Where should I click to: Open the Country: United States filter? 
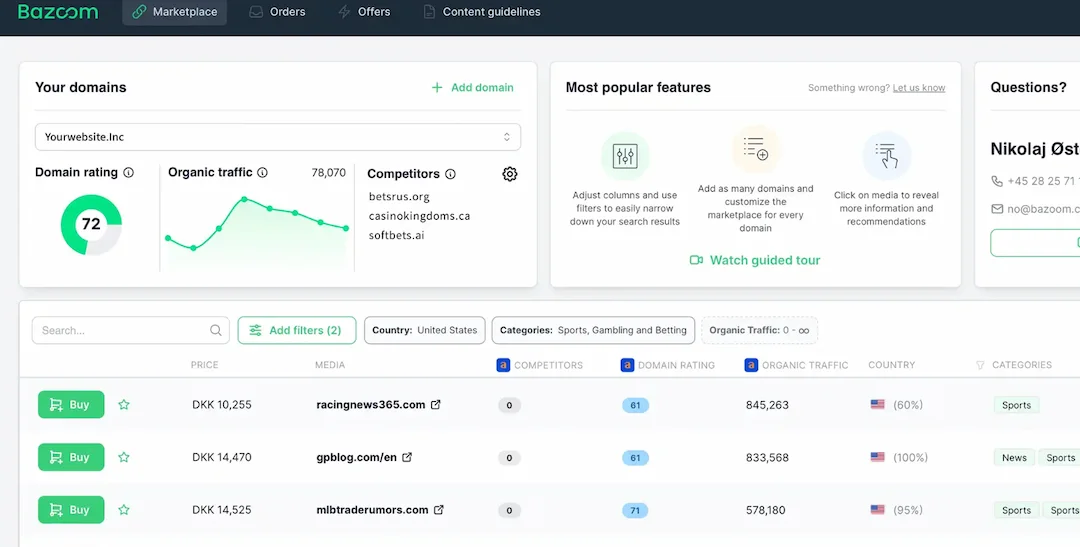[424, 331]
